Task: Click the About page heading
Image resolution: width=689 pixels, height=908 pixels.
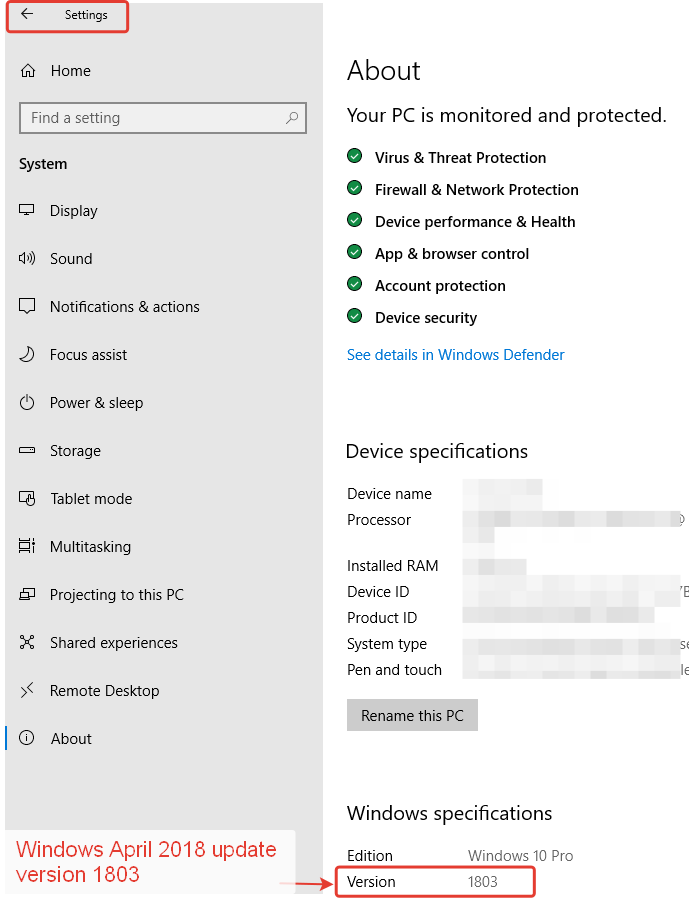Action: pyautogui.click(x=383, y=71)
